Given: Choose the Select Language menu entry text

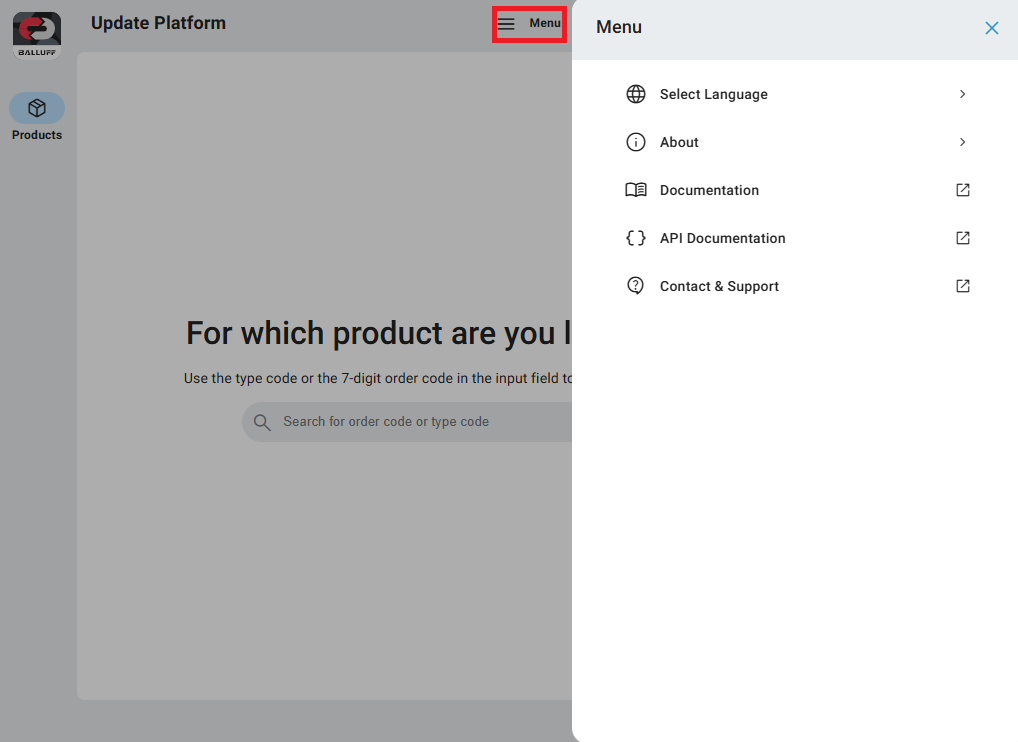Looking at the screenshot, I should click(x=714, y=94).
